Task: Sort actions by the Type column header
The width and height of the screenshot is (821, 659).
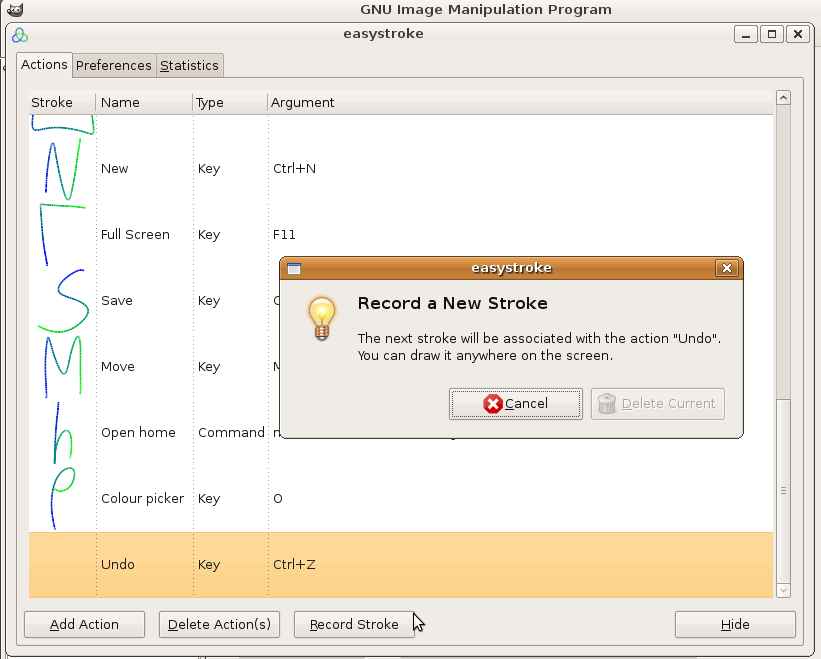Action: (x=230, y=103)
